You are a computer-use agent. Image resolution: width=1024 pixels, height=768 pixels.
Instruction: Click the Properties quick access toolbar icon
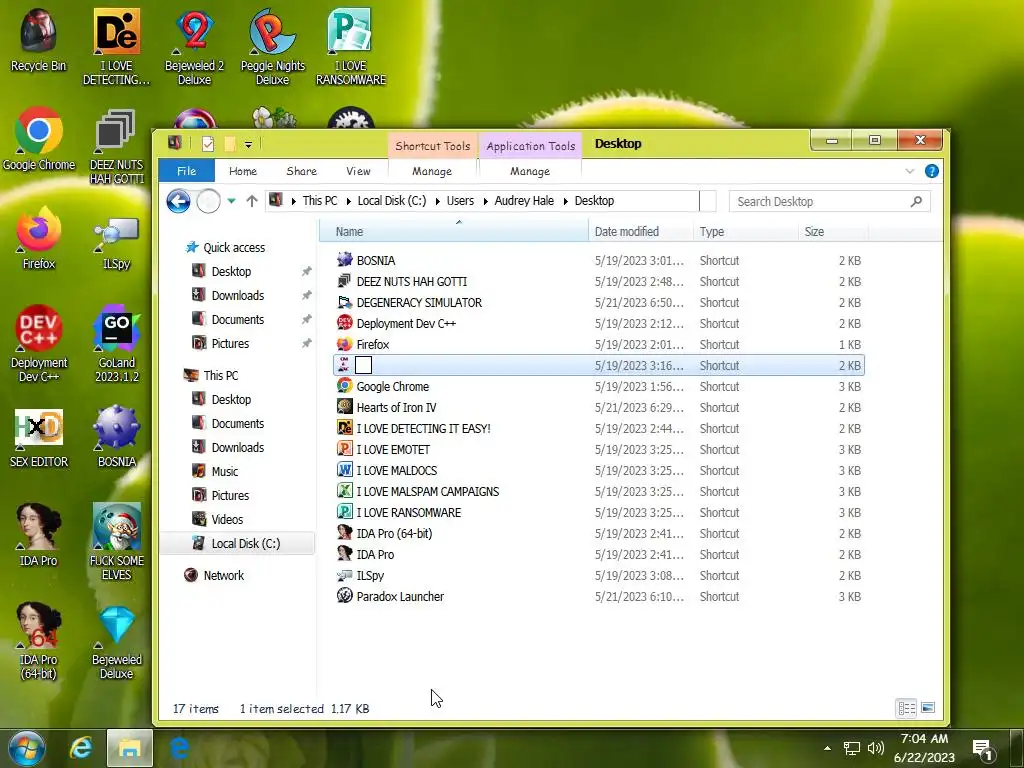pos(208,144)
